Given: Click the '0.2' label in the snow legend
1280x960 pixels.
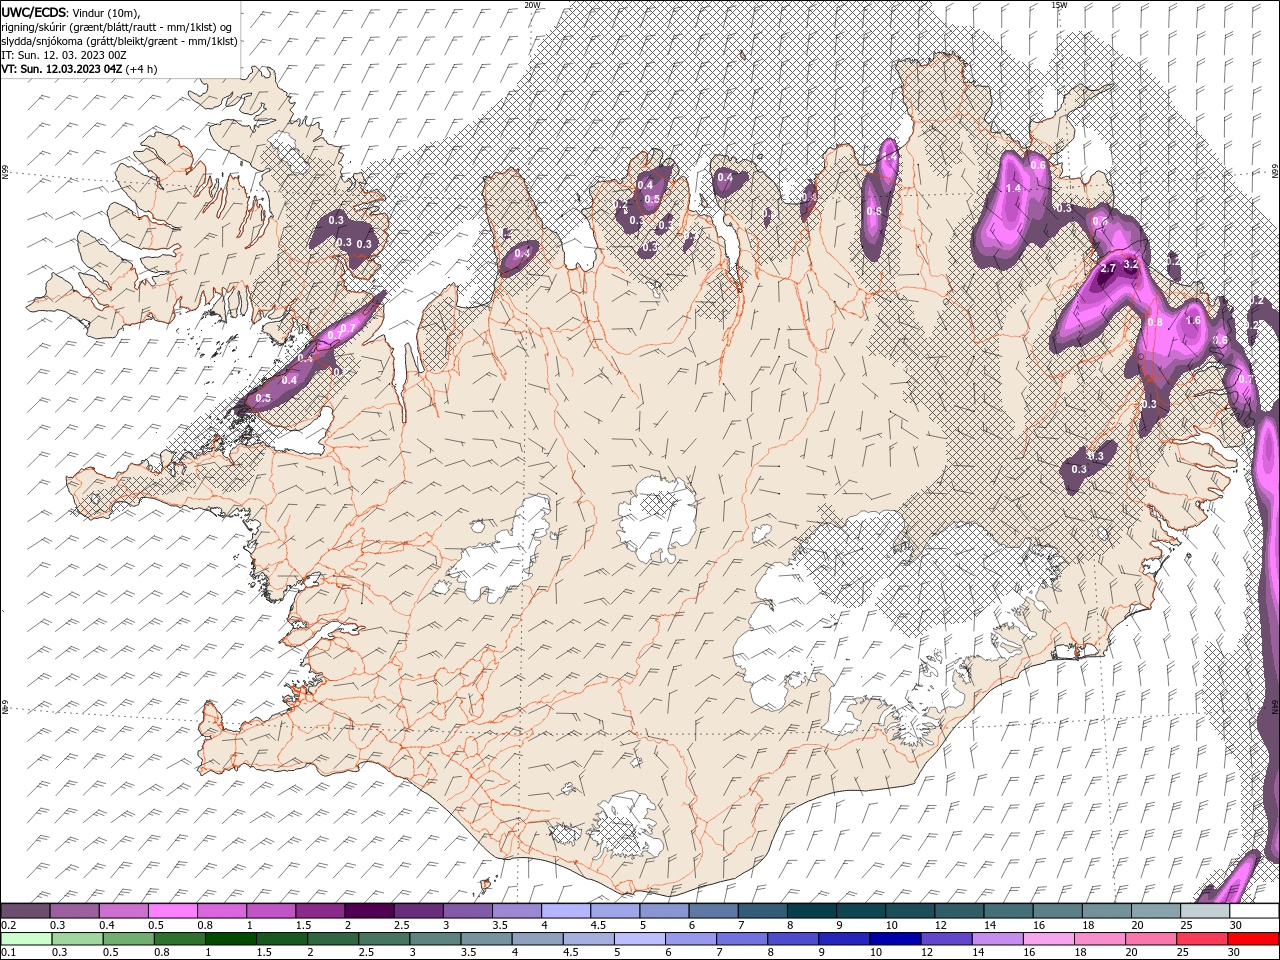Looking at the screenshot, I should pyautogui.click(x=9, y=925).
